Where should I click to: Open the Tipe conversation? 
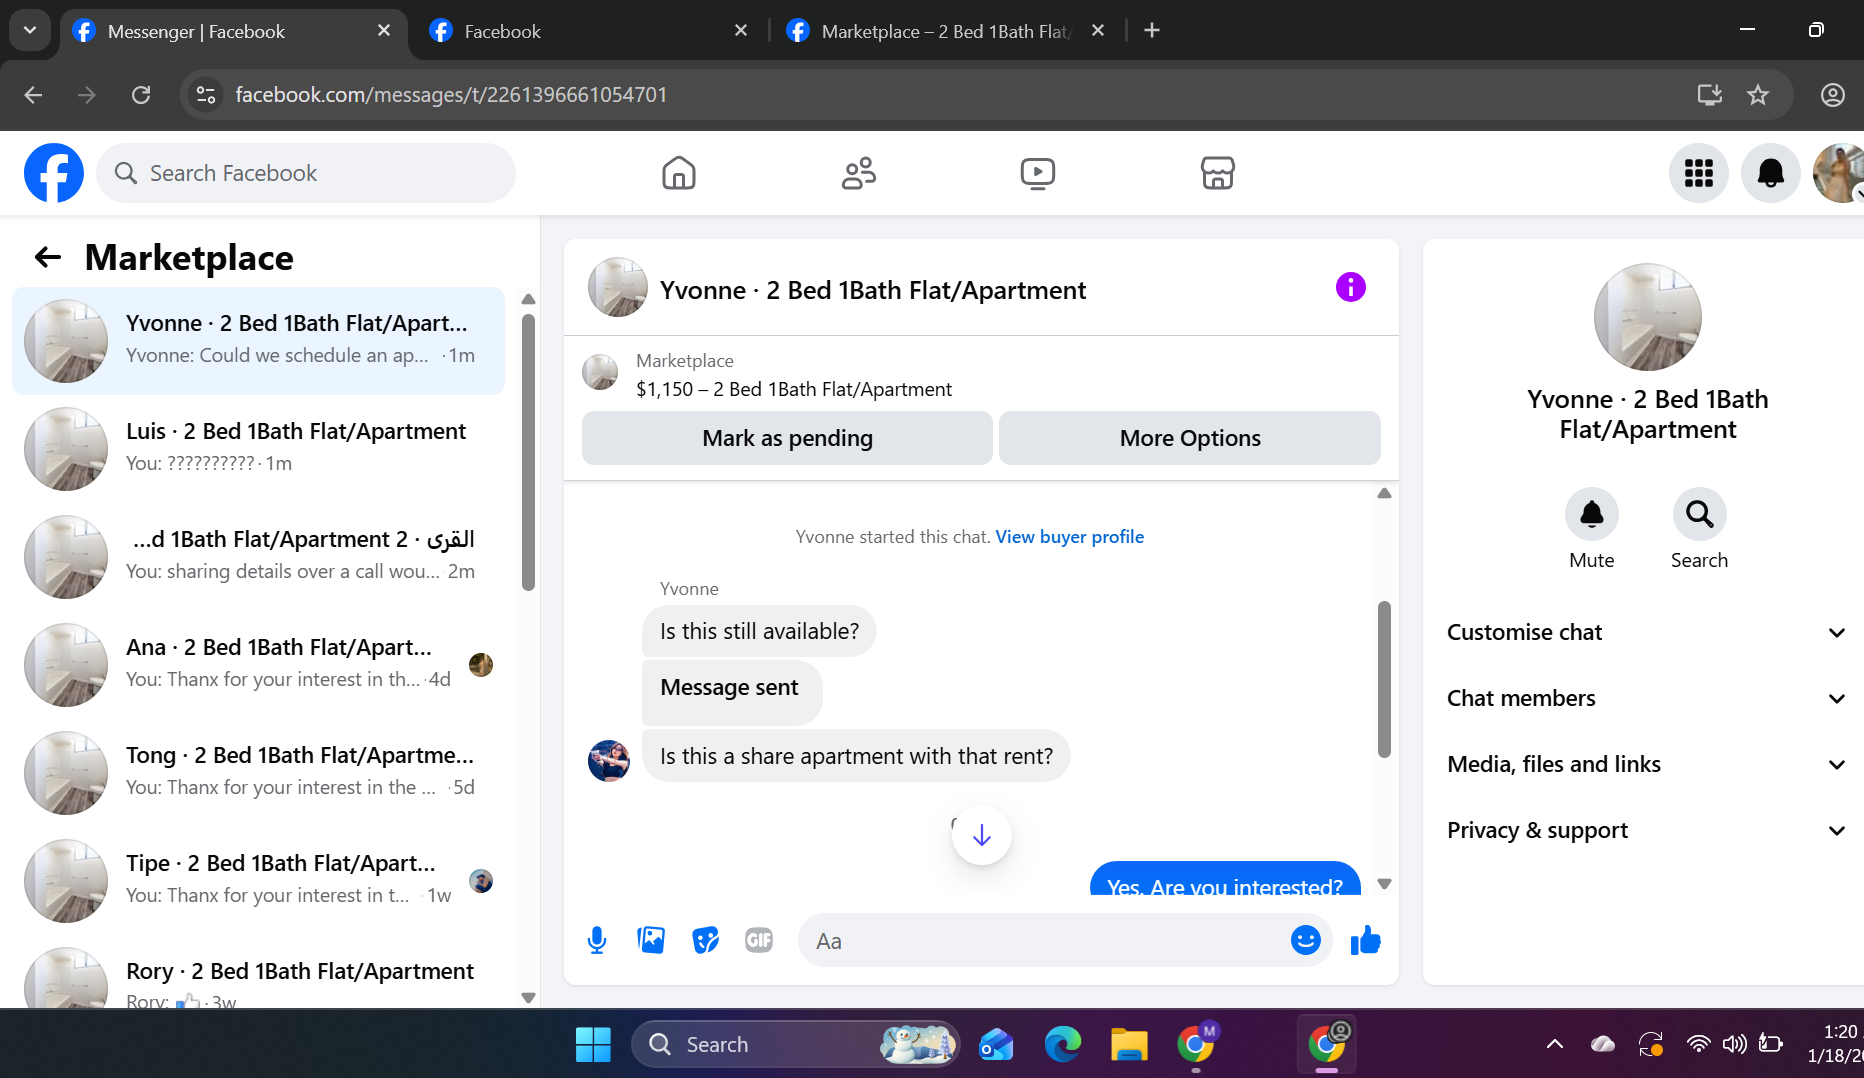tap(258, 880)
